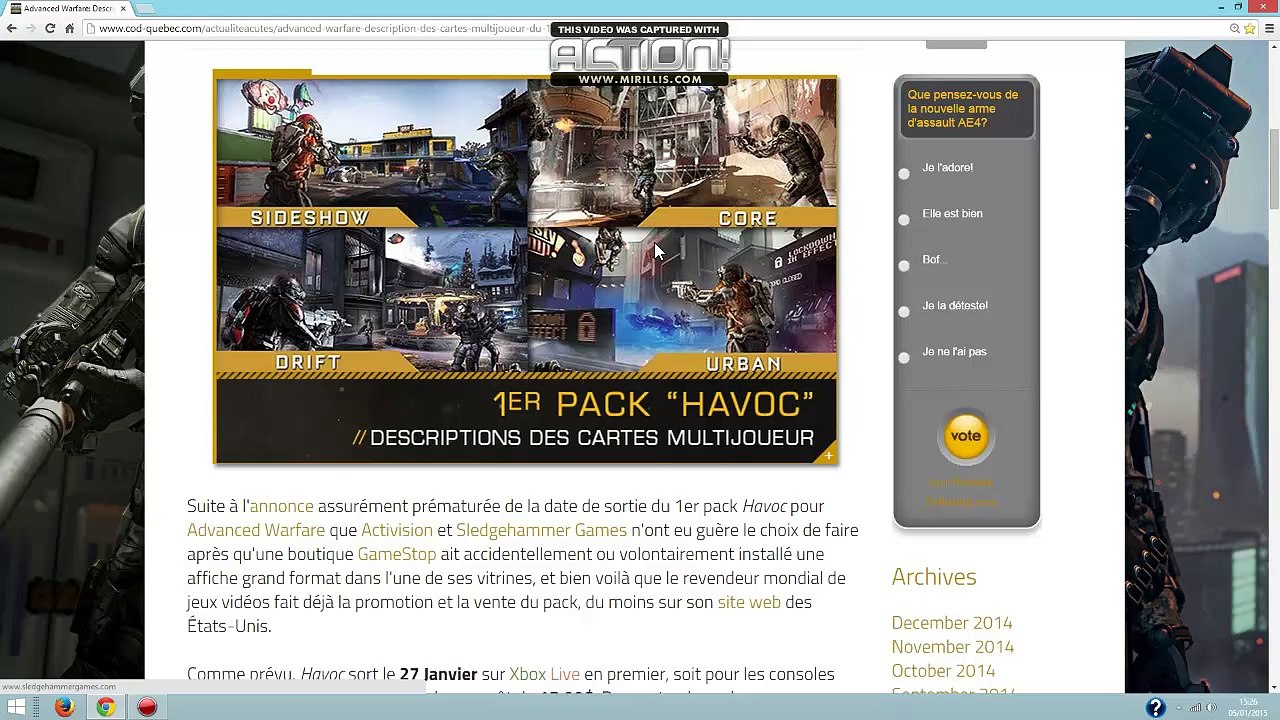
Task: Visit the "GameStop" link
Action: (397, 554)
